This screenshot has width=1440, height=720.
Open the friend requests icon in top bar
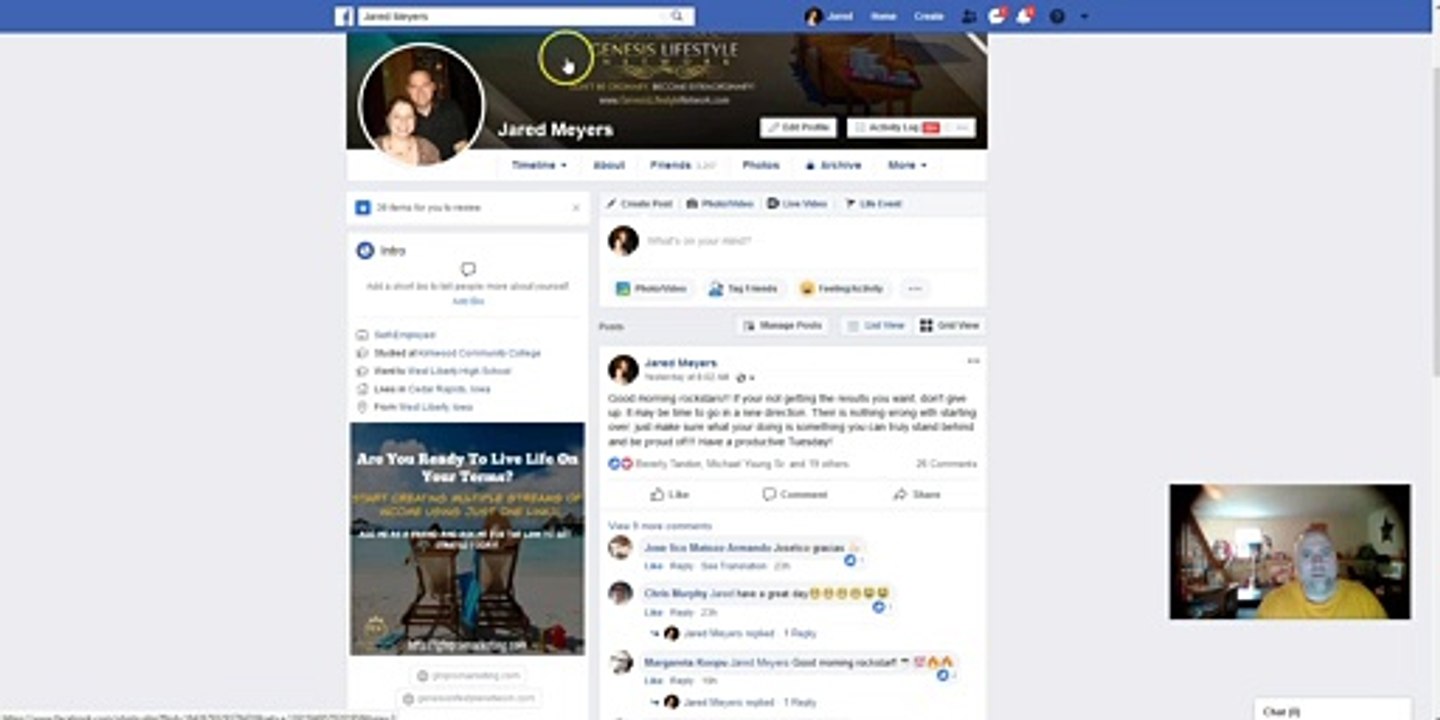tap(968, 16)
